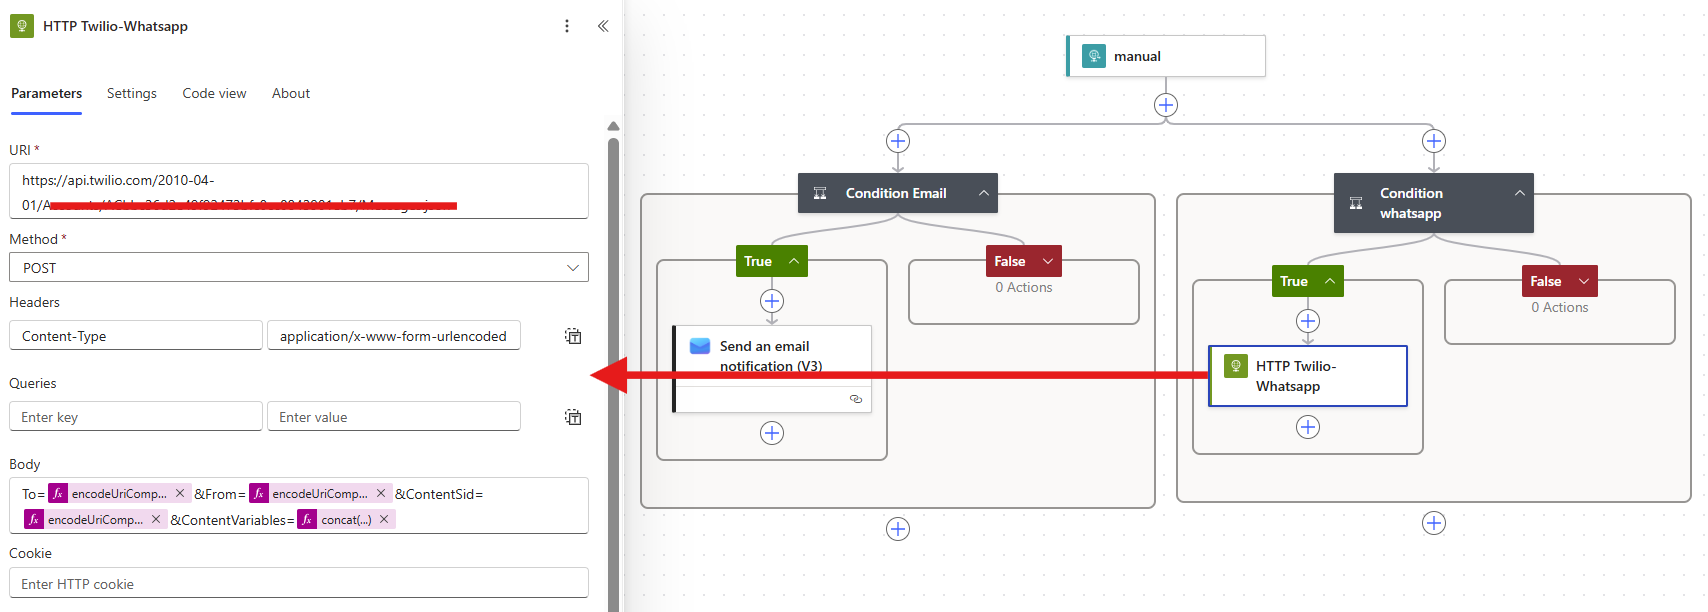
Task: Click the plus above Condition whatsapp
Action: (1434, 141)
